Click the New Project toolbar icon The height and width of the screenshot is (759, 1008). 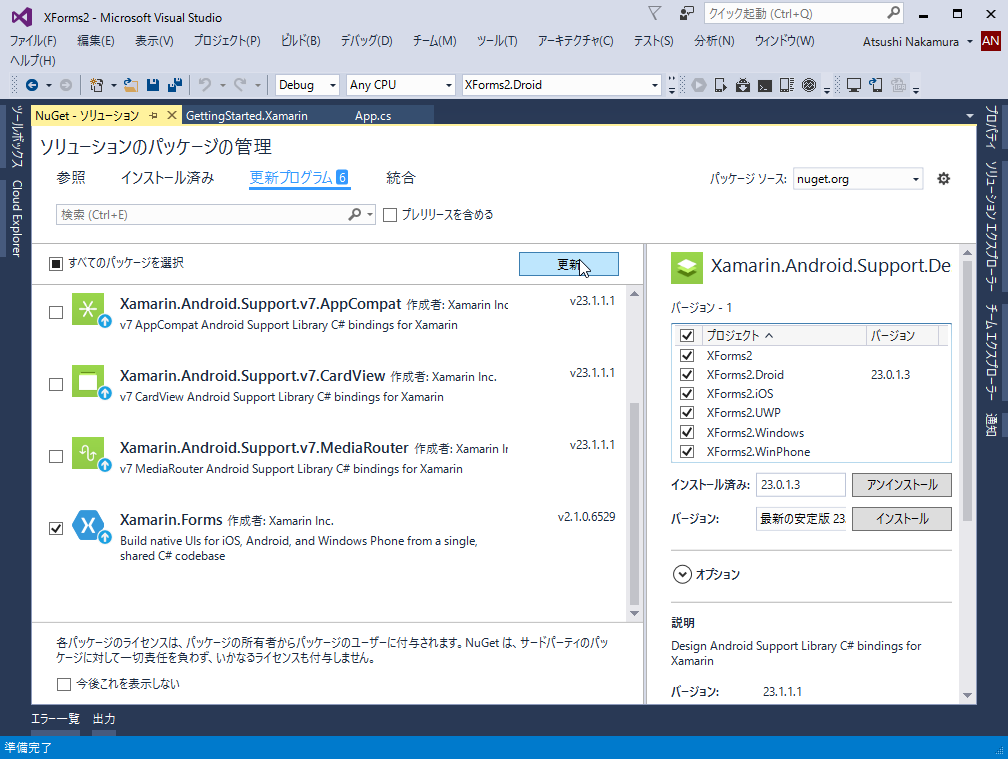point(96,85)
